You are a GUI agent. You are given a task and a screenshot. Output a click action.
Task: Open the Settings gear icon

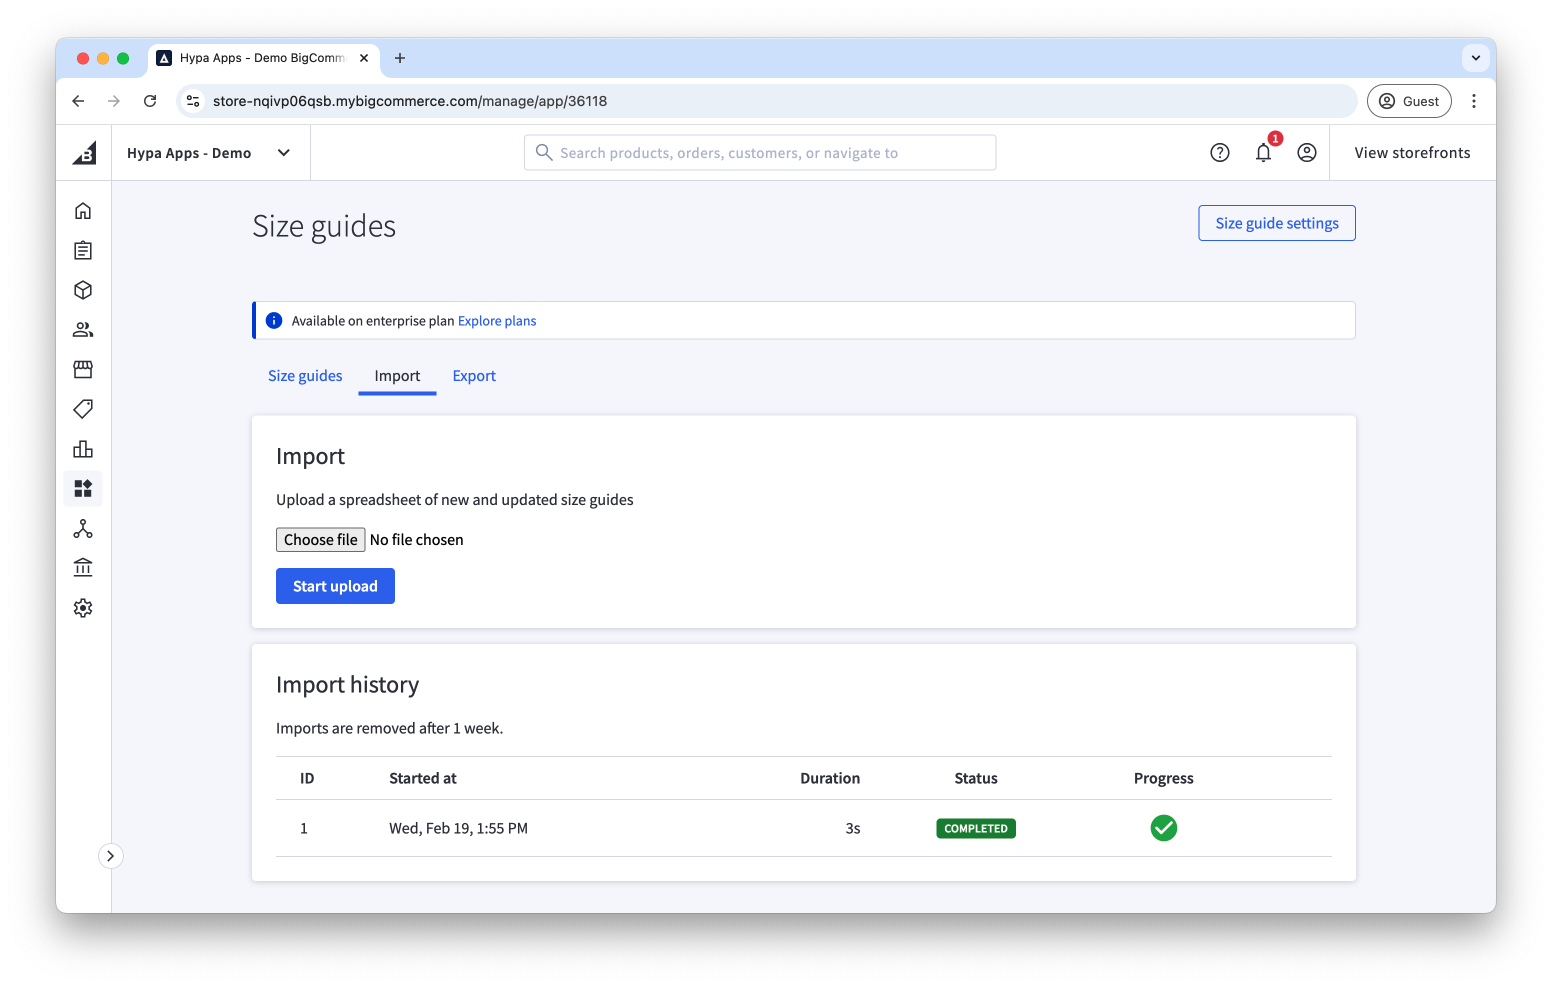point(83,608)
